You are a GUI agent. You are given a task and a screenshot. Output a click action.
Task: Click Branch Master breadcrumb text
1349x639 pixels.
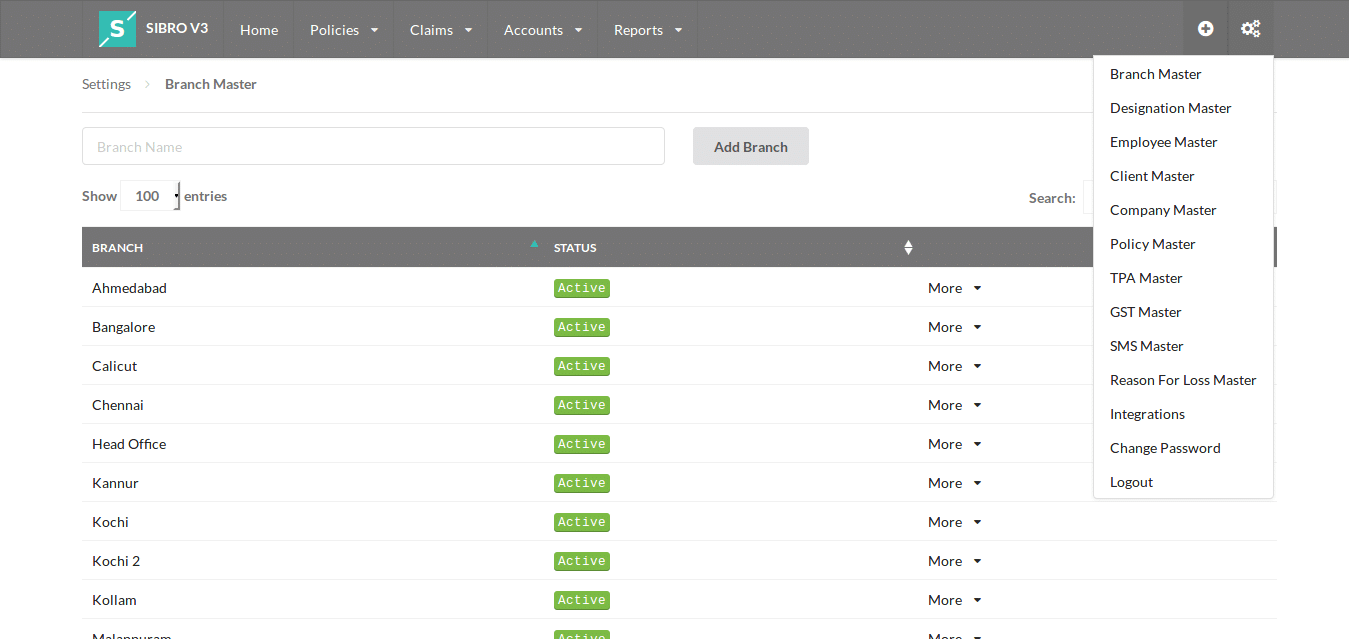pyautogui.click(x=211, y=84)
